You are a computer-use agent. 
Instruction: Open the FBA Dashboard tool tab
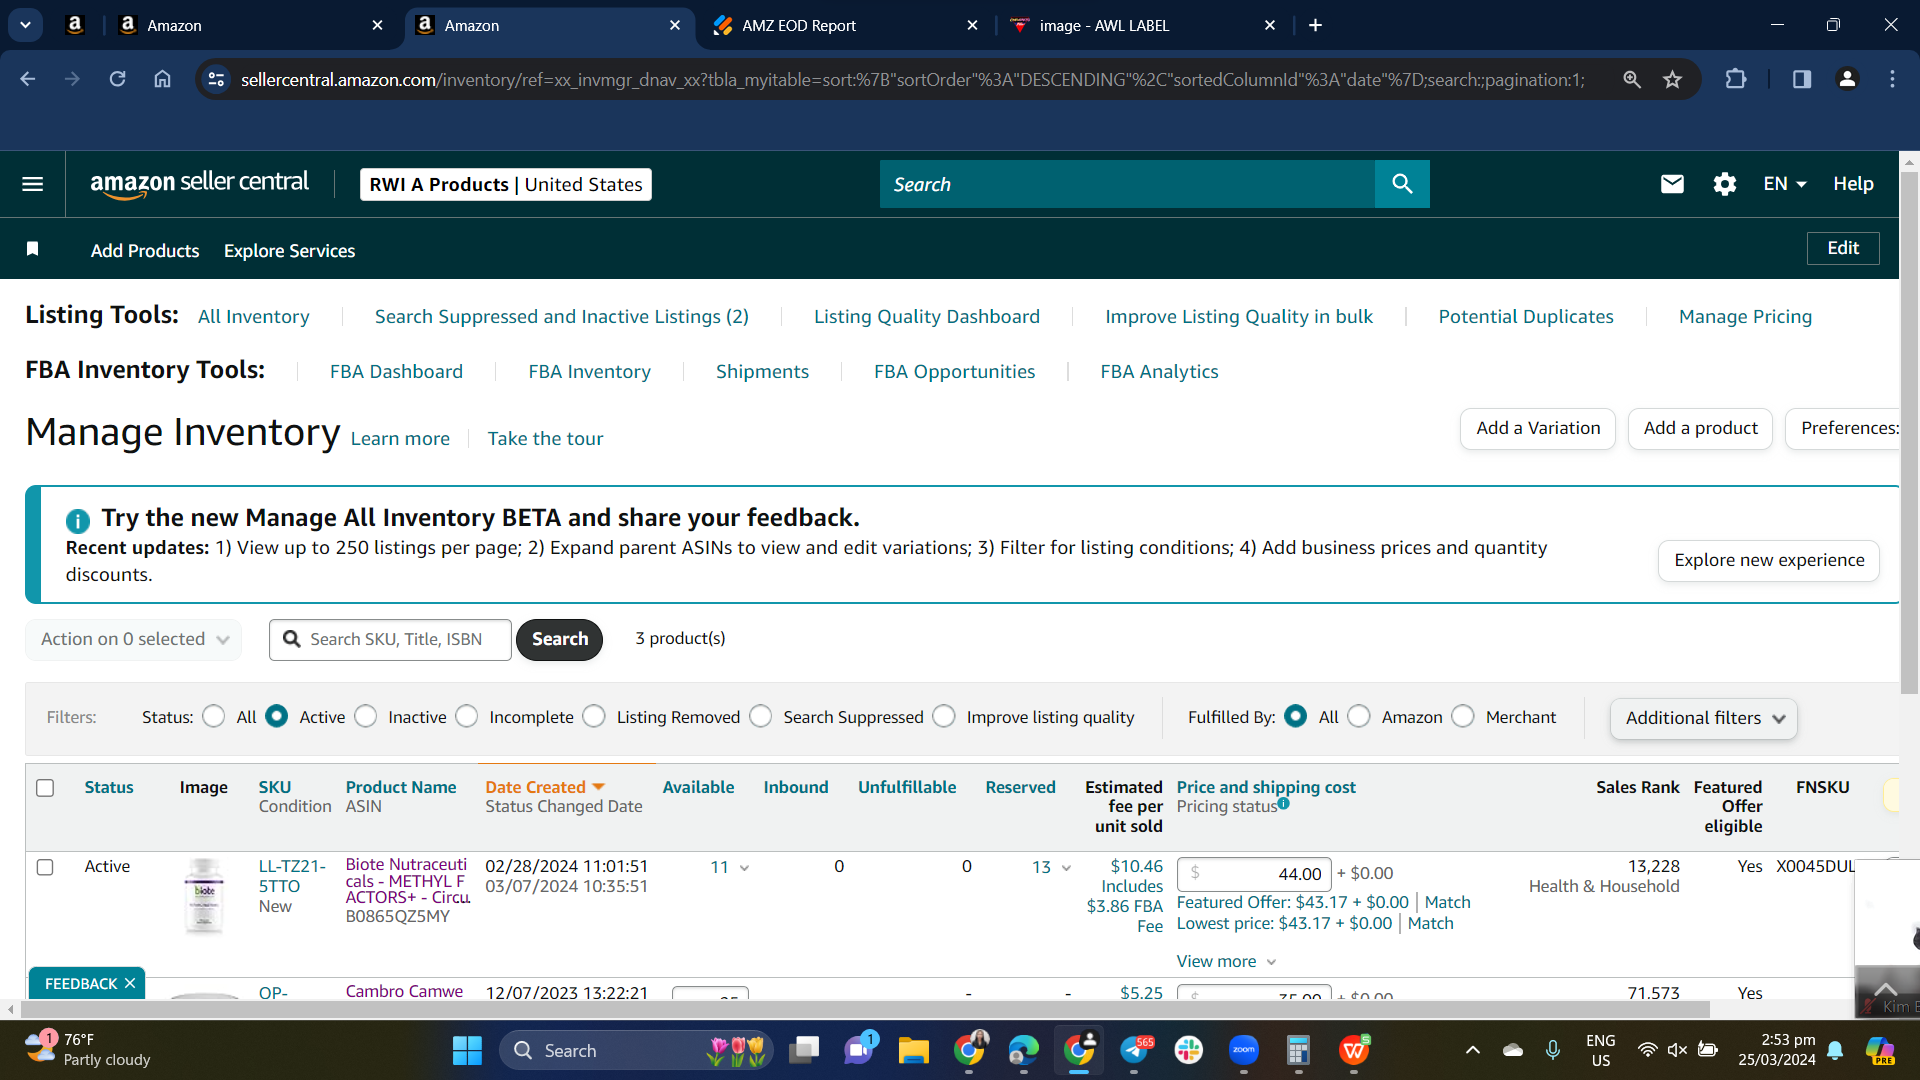396,372
